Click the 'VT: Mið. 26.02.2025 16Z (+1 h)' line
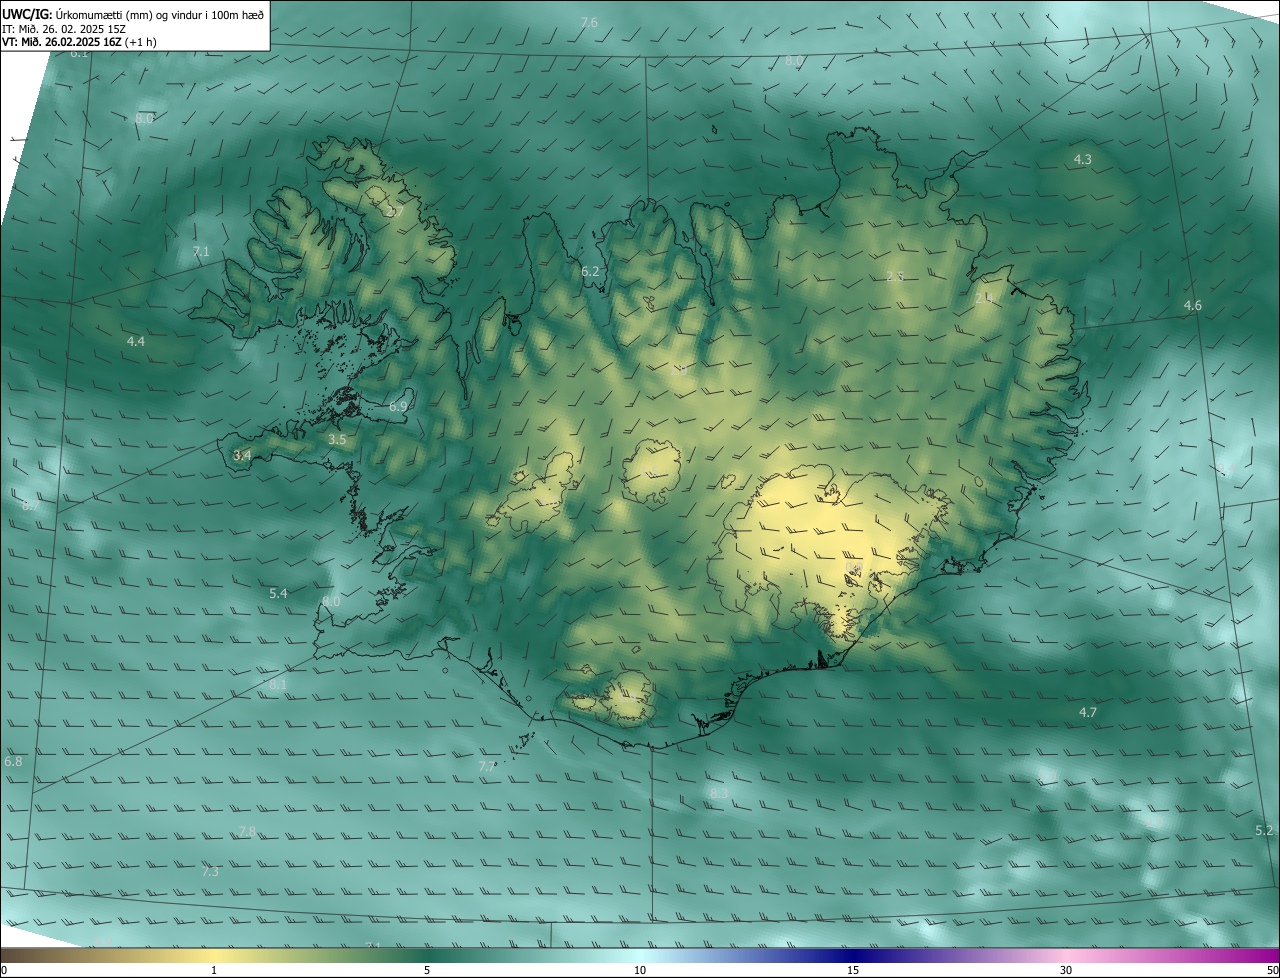The image size is (1280, 978). (x=79, y=42)
